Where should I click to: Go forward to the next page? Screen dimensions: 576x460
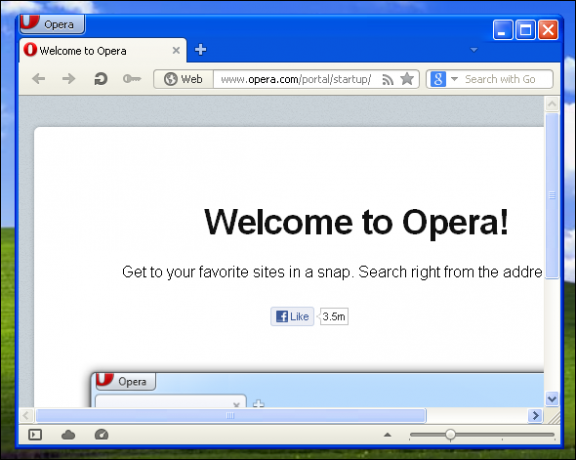[69, 79]
